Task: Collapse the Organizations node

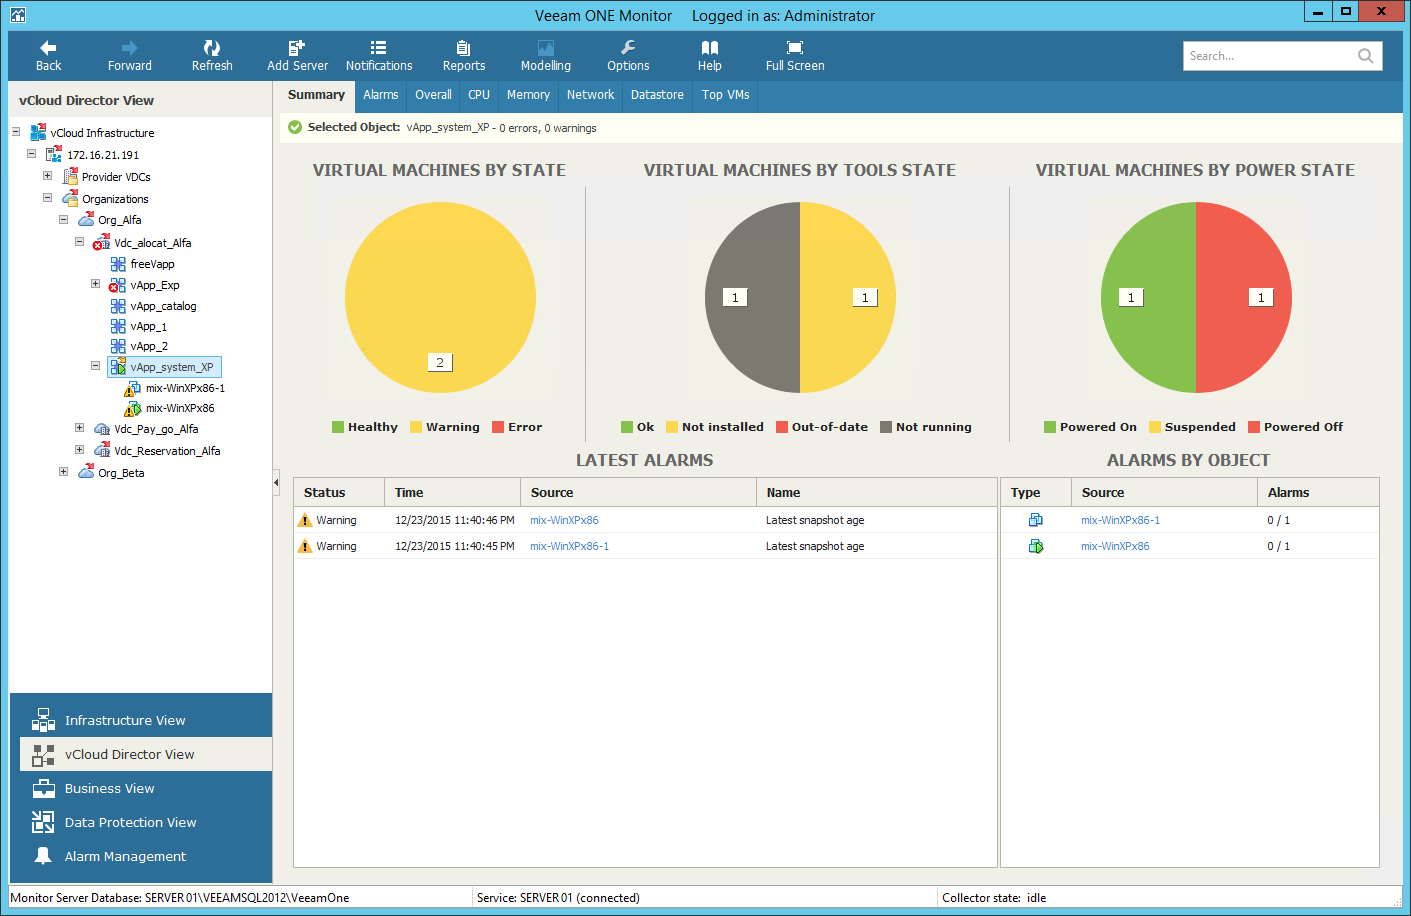Action: (48, 198)
